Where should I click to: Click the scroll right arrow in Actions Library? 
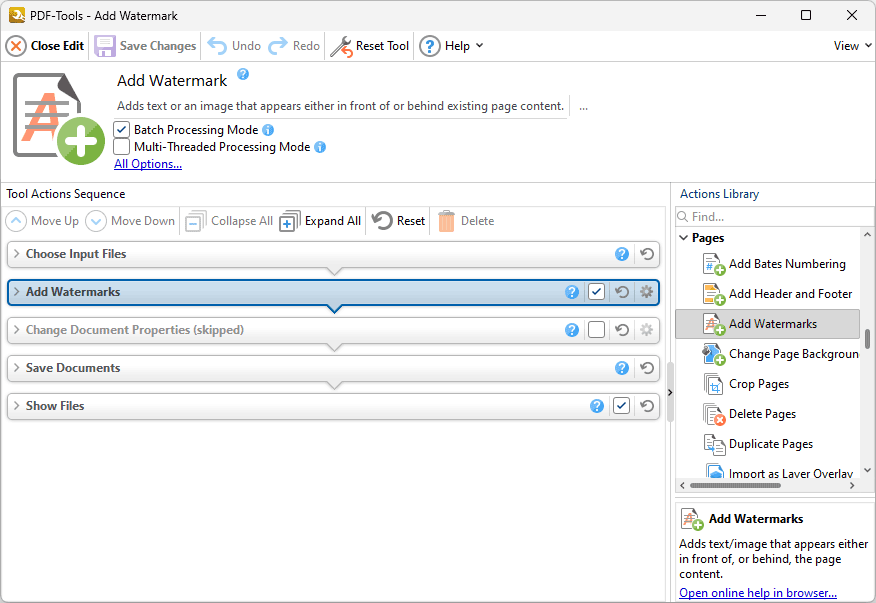852,486
